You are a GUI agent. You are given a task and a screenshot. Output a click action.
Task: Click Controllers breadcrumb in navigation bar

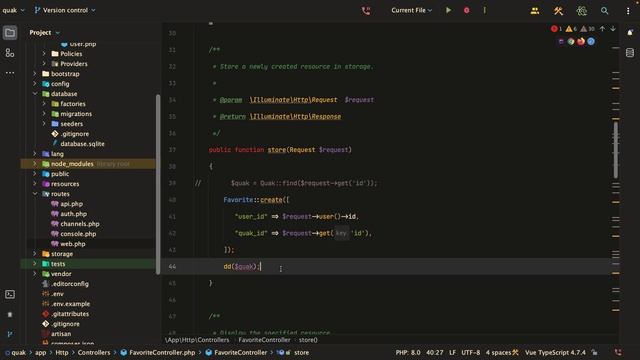(94, 353)
